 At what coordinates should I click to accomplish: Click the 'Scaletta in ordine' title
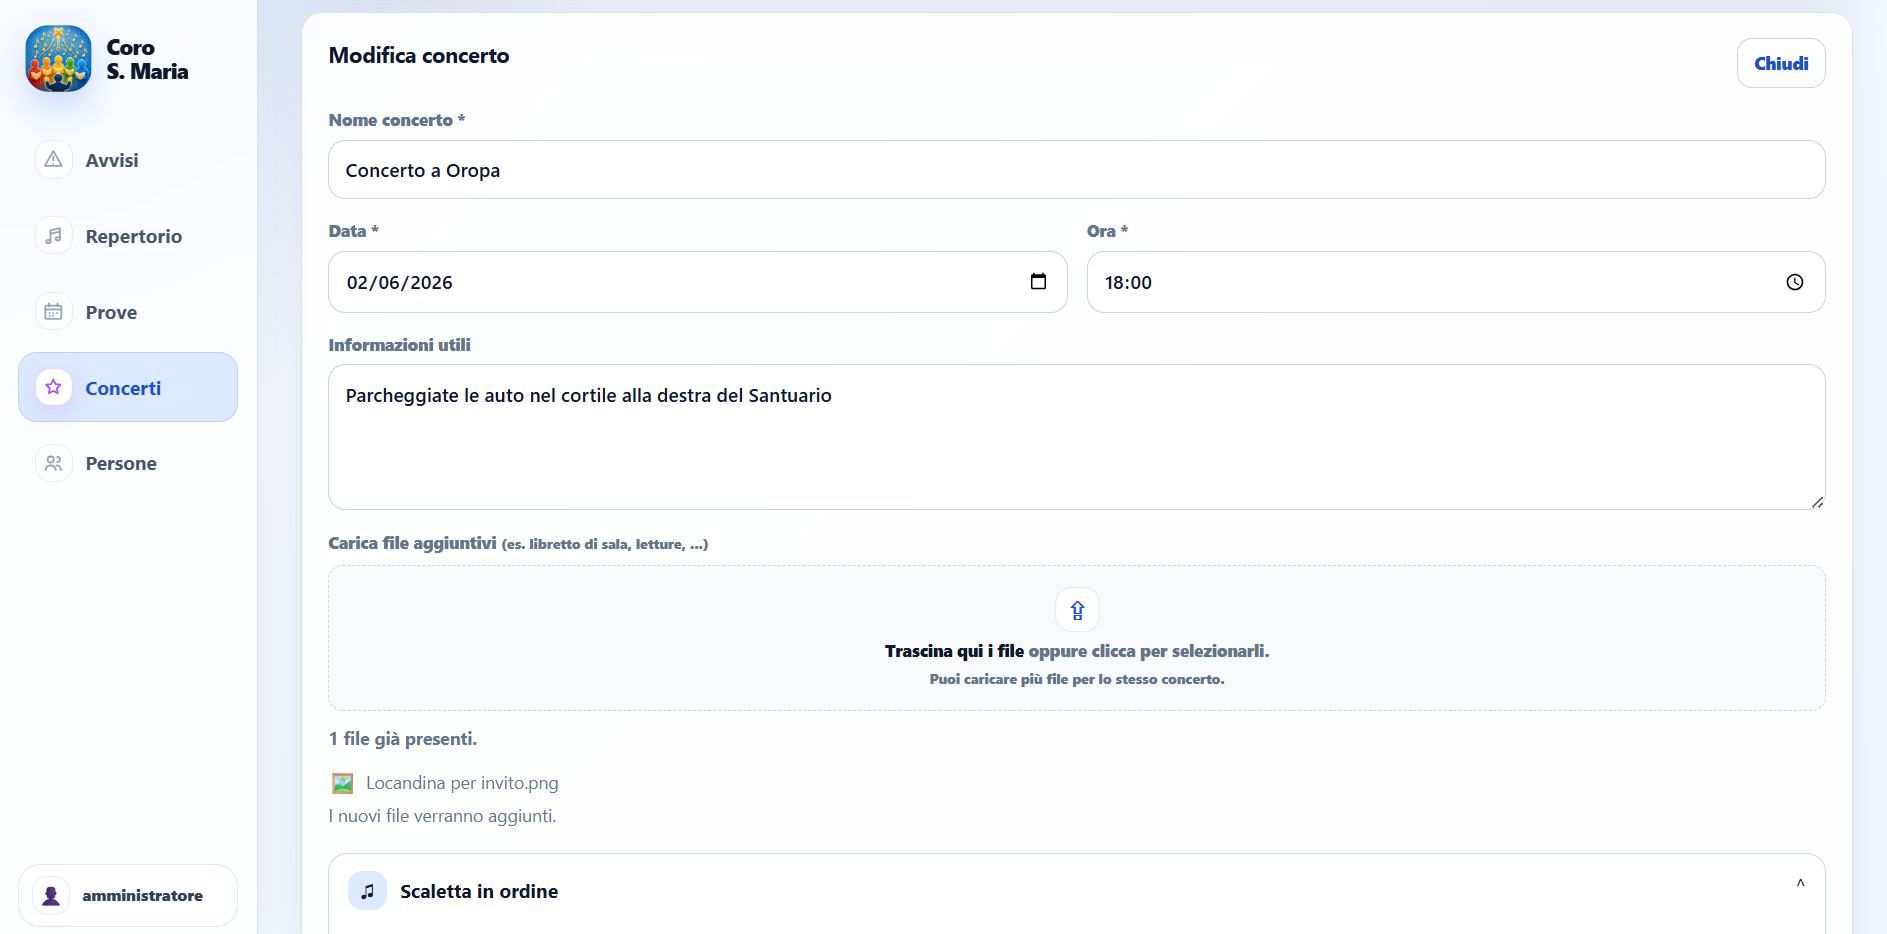(479, 891)
